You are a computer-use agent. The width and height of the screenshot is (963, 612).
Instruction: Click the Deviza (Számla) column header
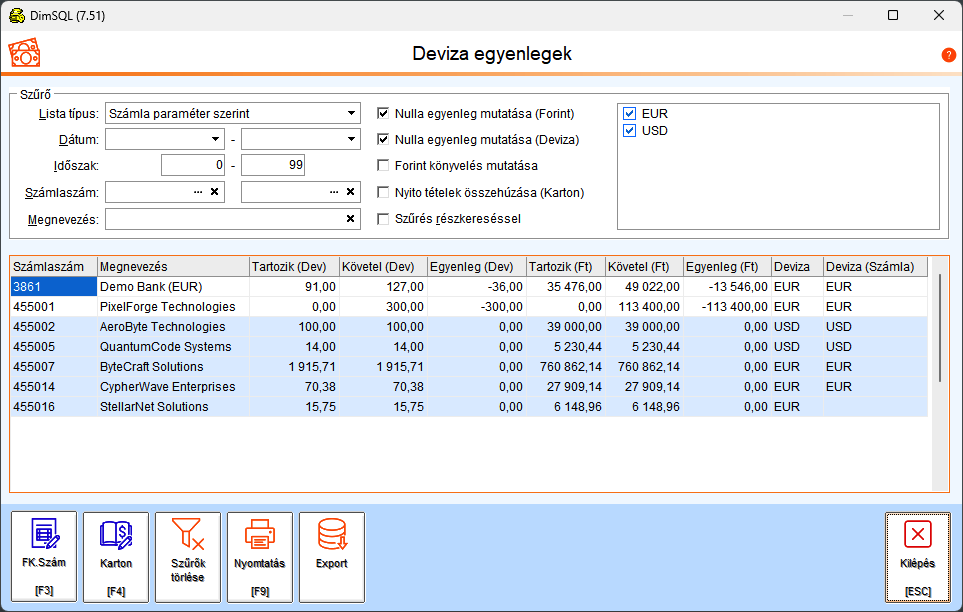click(876, 267)
